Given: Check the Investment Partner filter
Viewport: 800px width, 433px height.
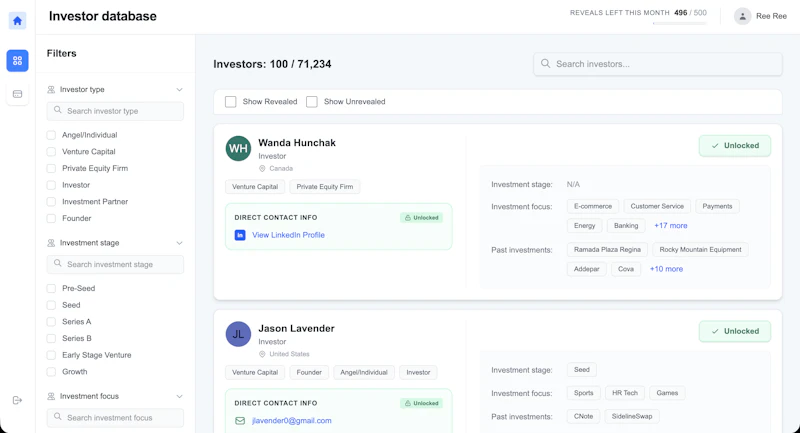Looking at the screenshot, I should click(51, 201).
